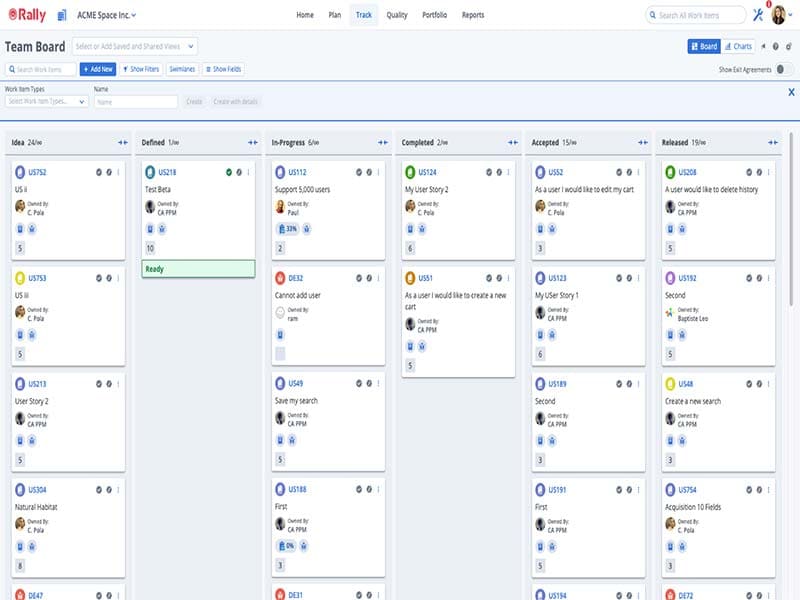
Task: Click the user story icon on card DE32
Action: point(280,277)
